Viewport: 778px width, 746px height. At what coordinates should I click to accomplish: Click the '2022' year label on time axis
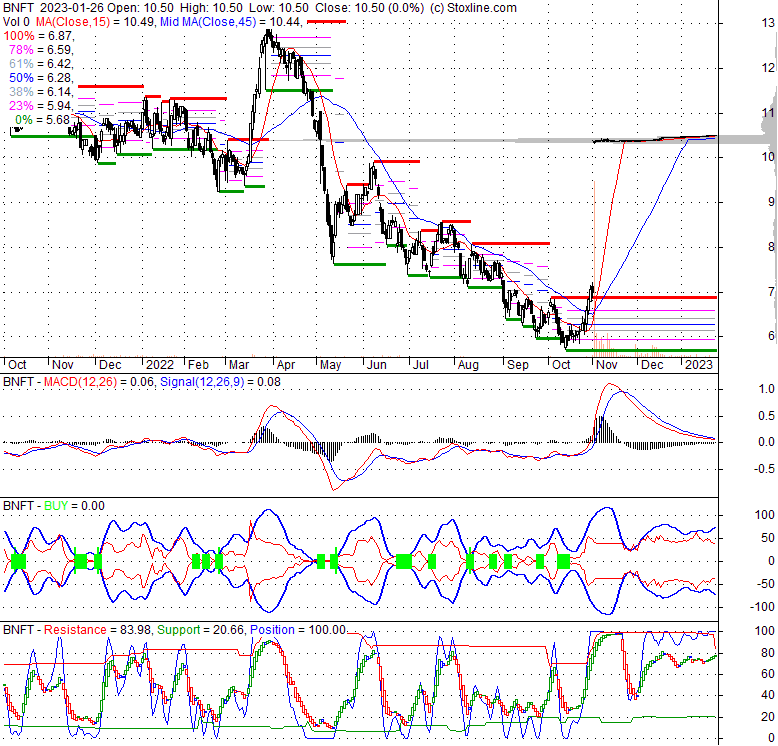160,365
